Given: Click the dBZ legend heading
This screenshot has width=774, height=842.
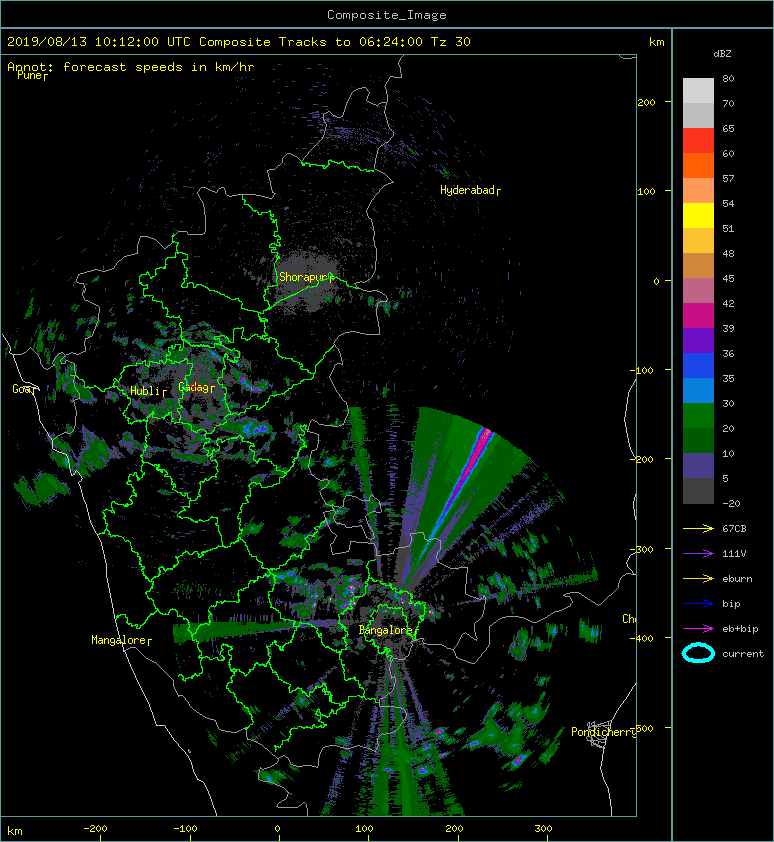Looking at the screenshot, I should (x=722, y=54).
